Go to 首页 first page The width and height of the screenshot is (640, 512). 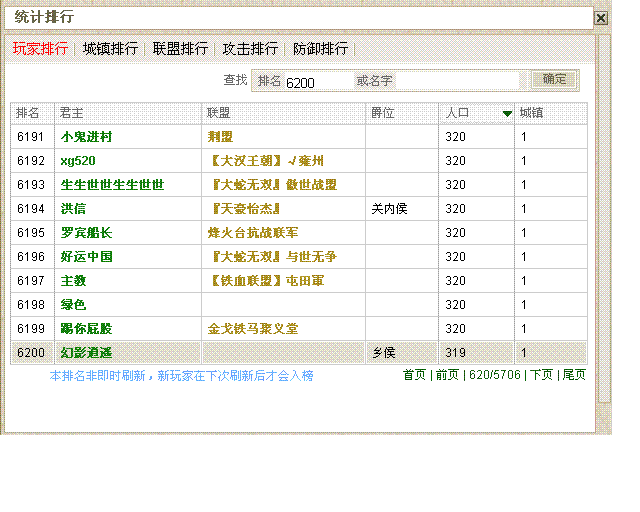tap(414, 375)
